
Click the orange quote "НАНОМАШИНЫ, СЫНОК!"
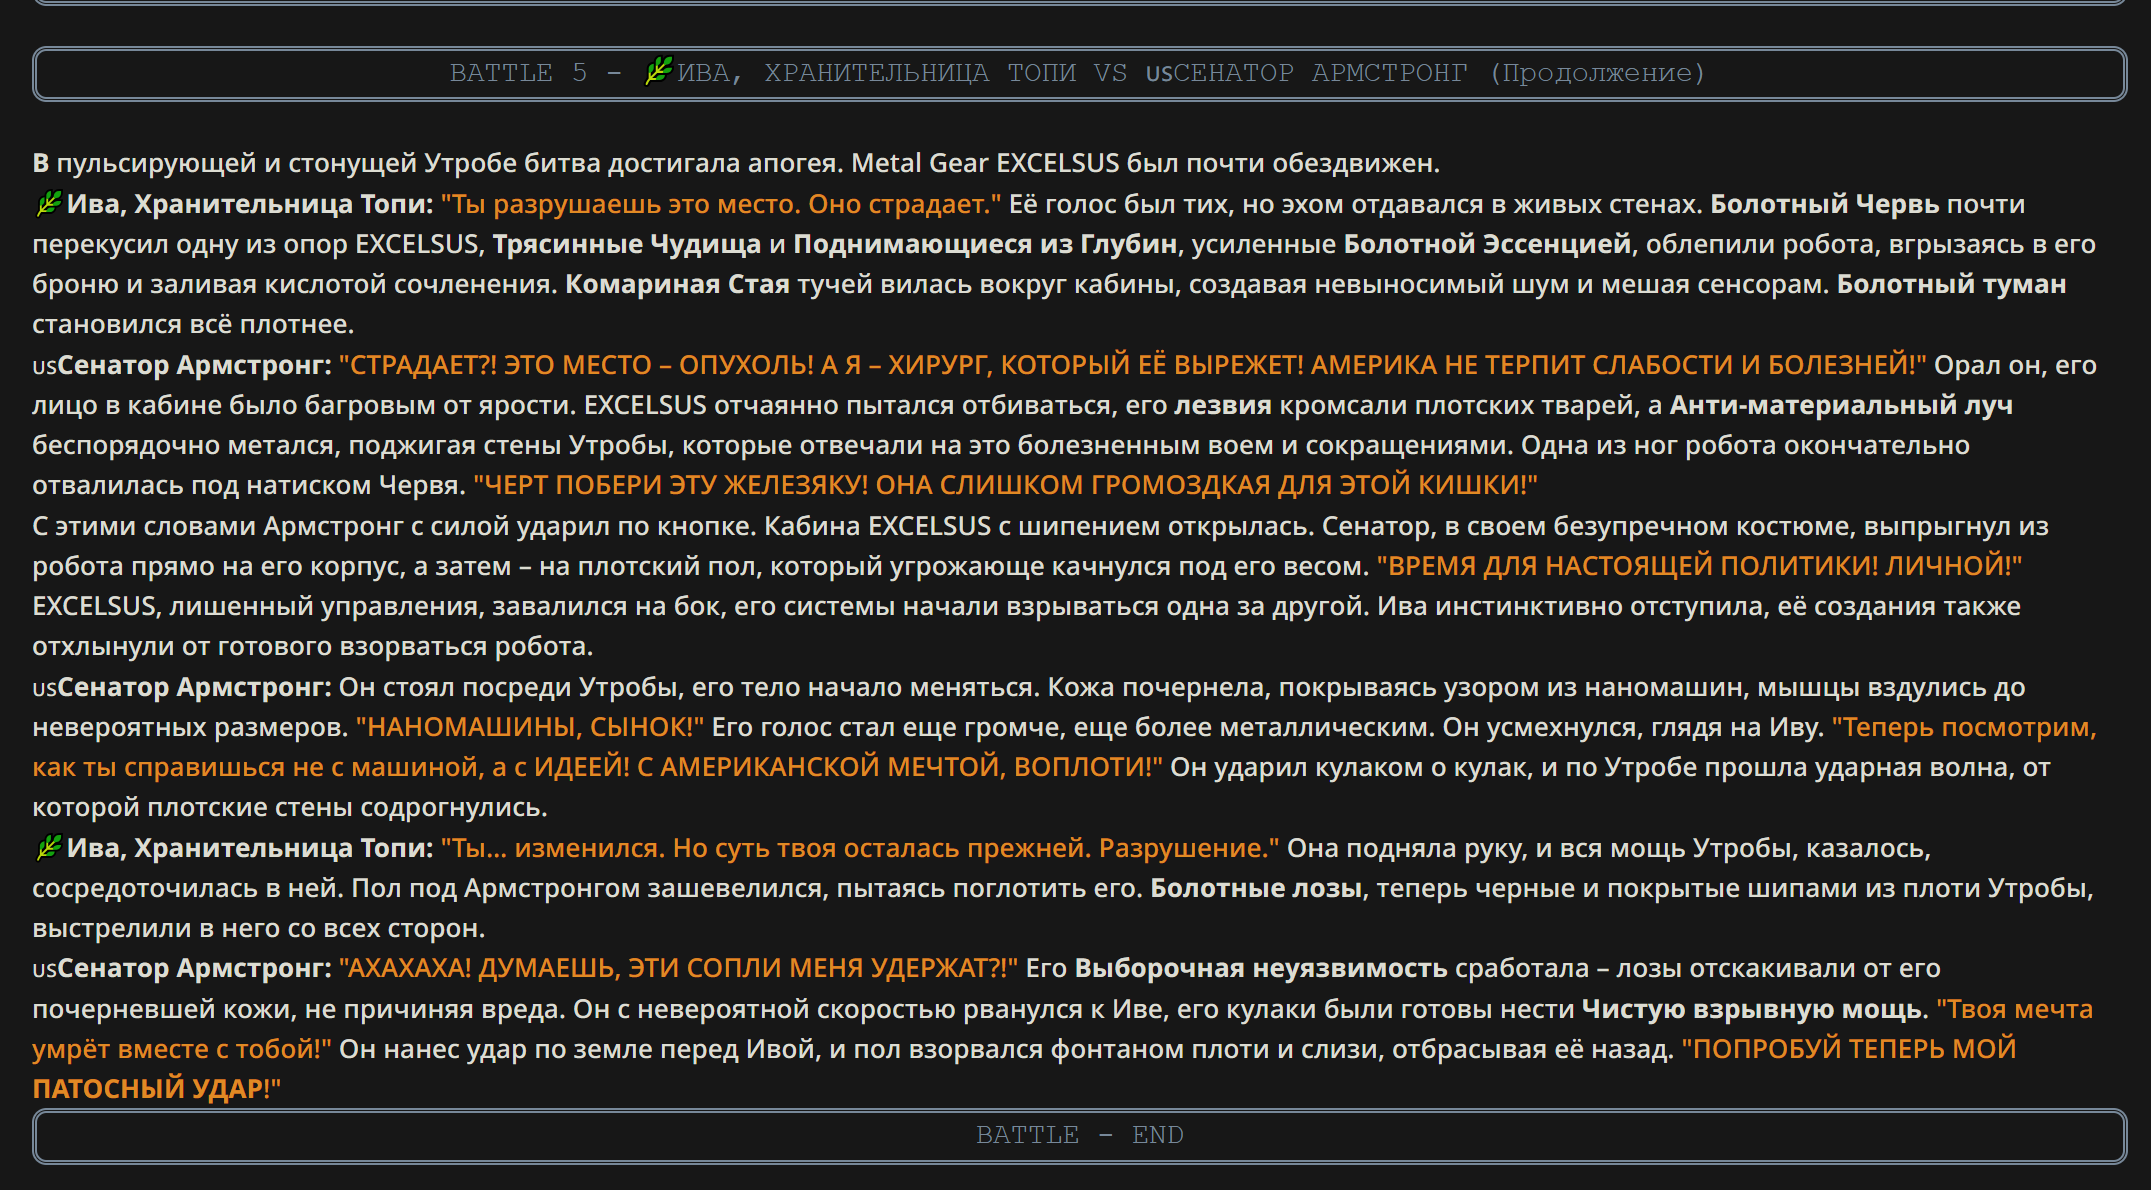click(x=530, y=727)
